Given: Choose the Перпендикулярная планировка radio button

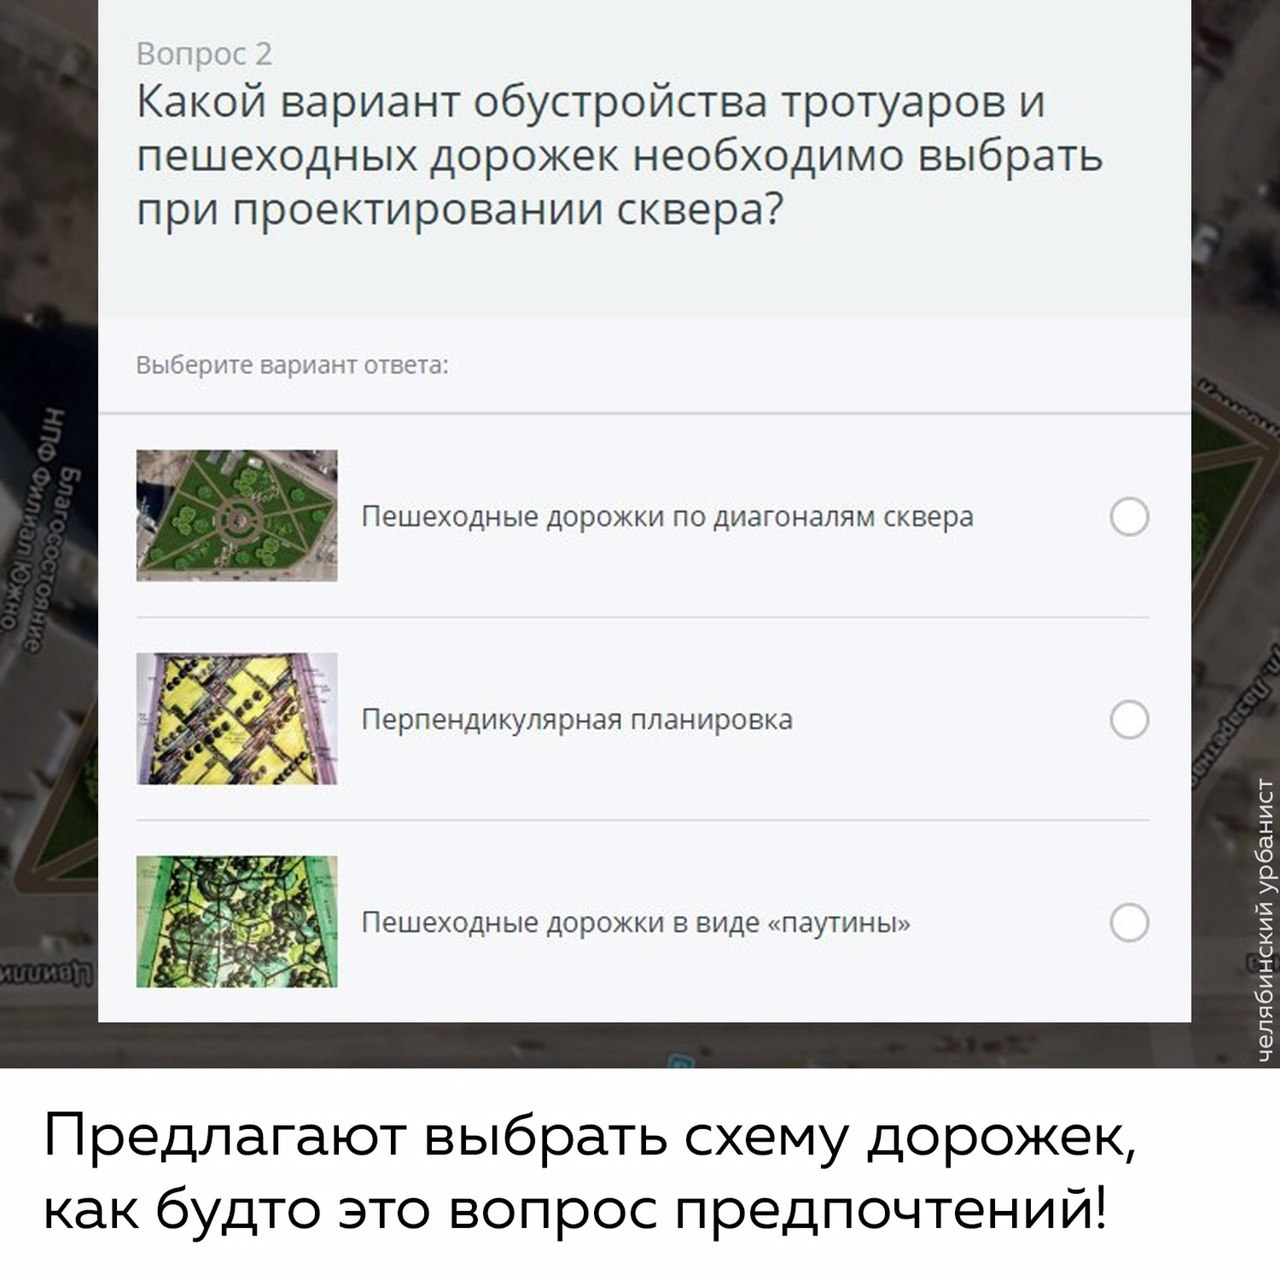Looking at the screenshot, I should tap(1129, 719).
